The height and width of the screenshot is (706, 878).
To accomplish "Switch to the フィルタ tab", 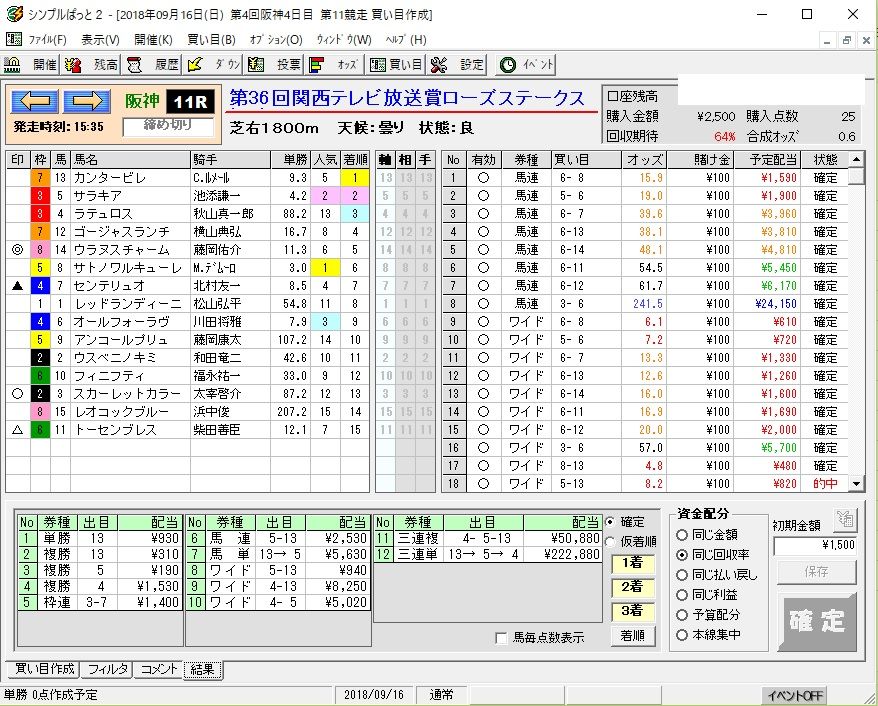I will [108, 669].
